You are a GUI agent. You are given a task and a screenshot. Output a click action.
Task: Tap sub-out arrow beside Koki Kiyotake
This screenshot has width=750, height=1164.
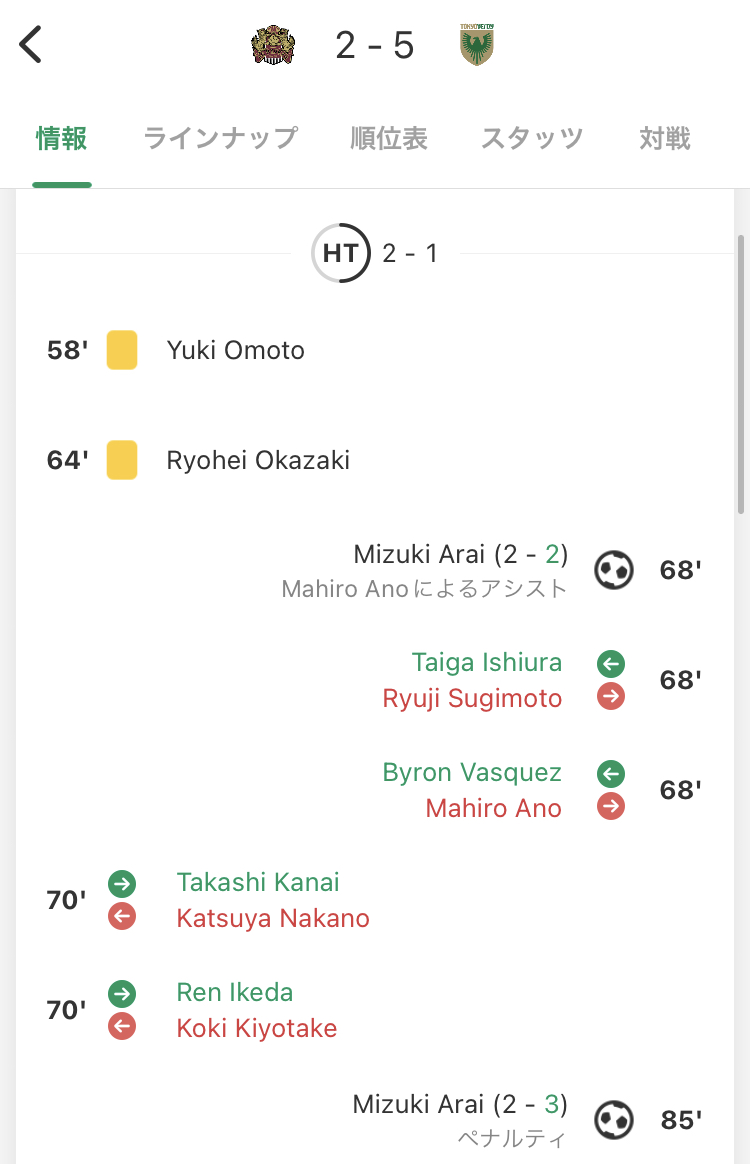[122, 1027]
